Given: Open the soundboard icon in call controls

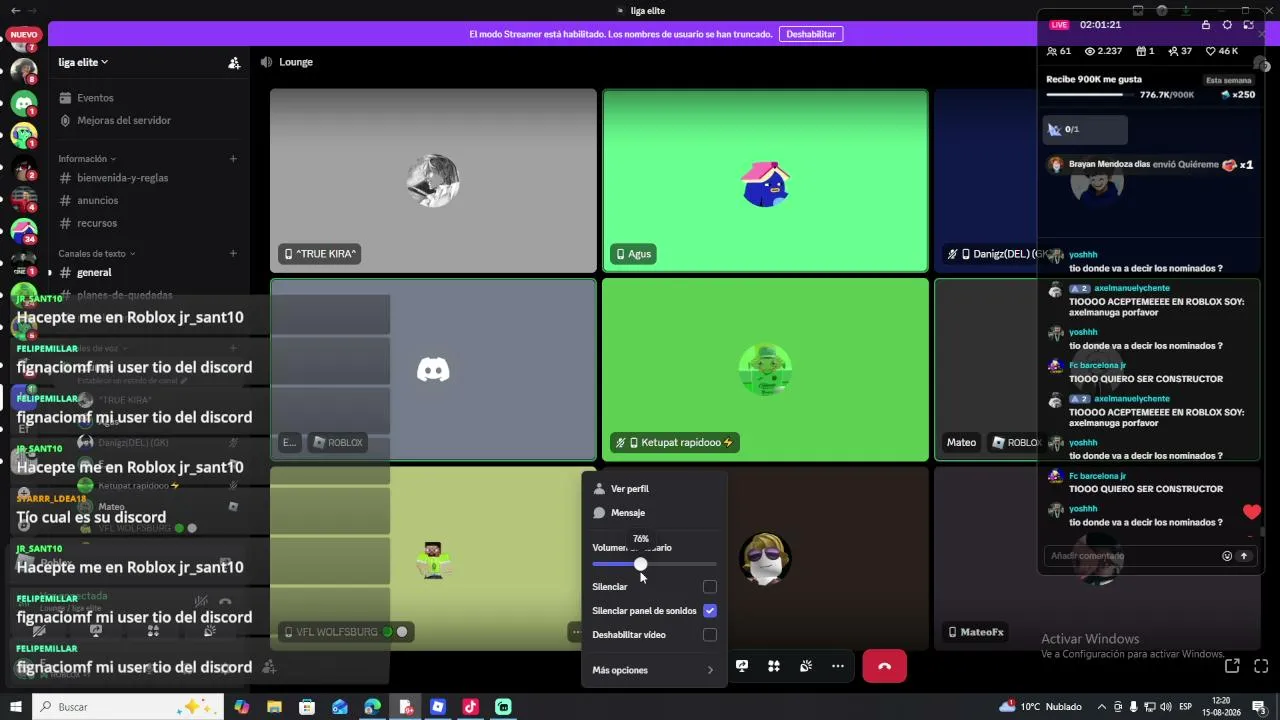Looking at the screenshot, I should (806, 666).
